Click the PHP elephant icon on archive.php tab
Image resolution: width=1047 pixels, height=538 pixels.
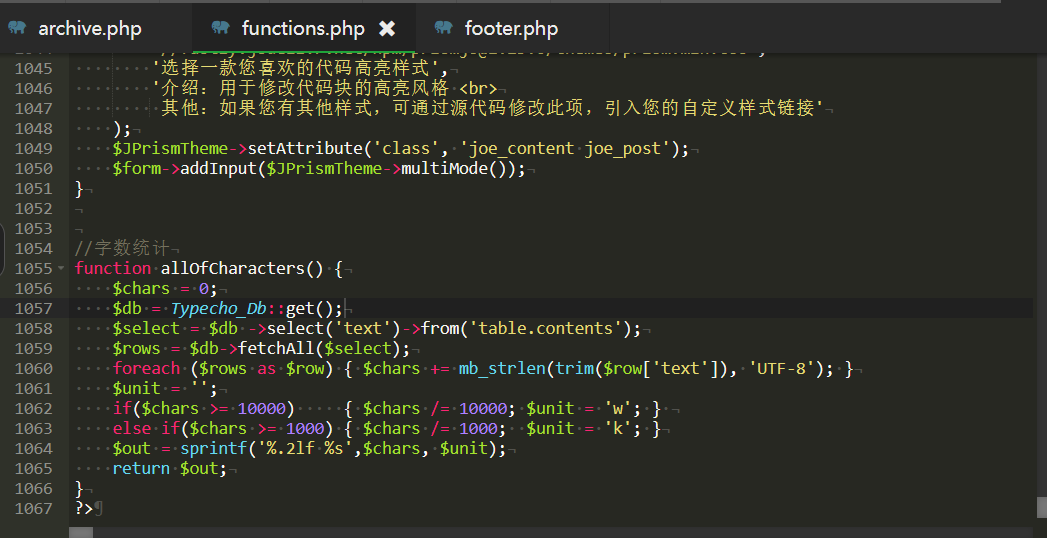click(17, 28)
